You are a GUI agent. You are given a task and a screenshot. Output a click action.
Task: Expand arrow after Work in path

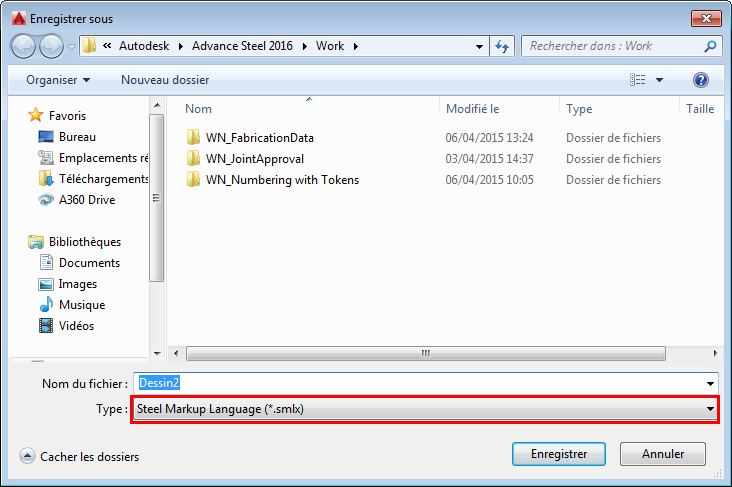(x=356, y=46)
